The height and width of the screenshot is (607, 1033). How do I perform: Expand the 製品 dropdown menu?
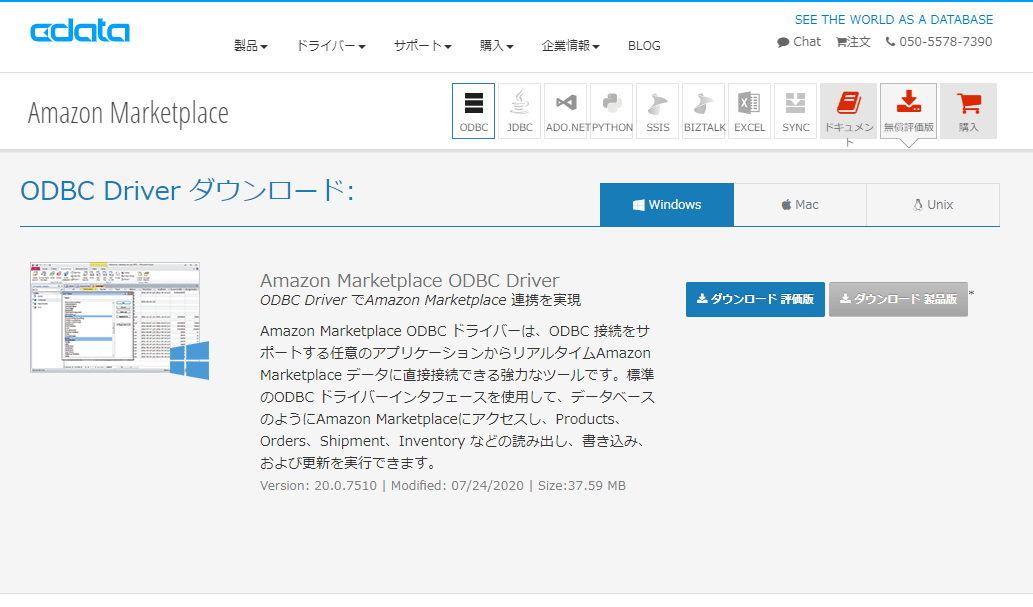250,45
